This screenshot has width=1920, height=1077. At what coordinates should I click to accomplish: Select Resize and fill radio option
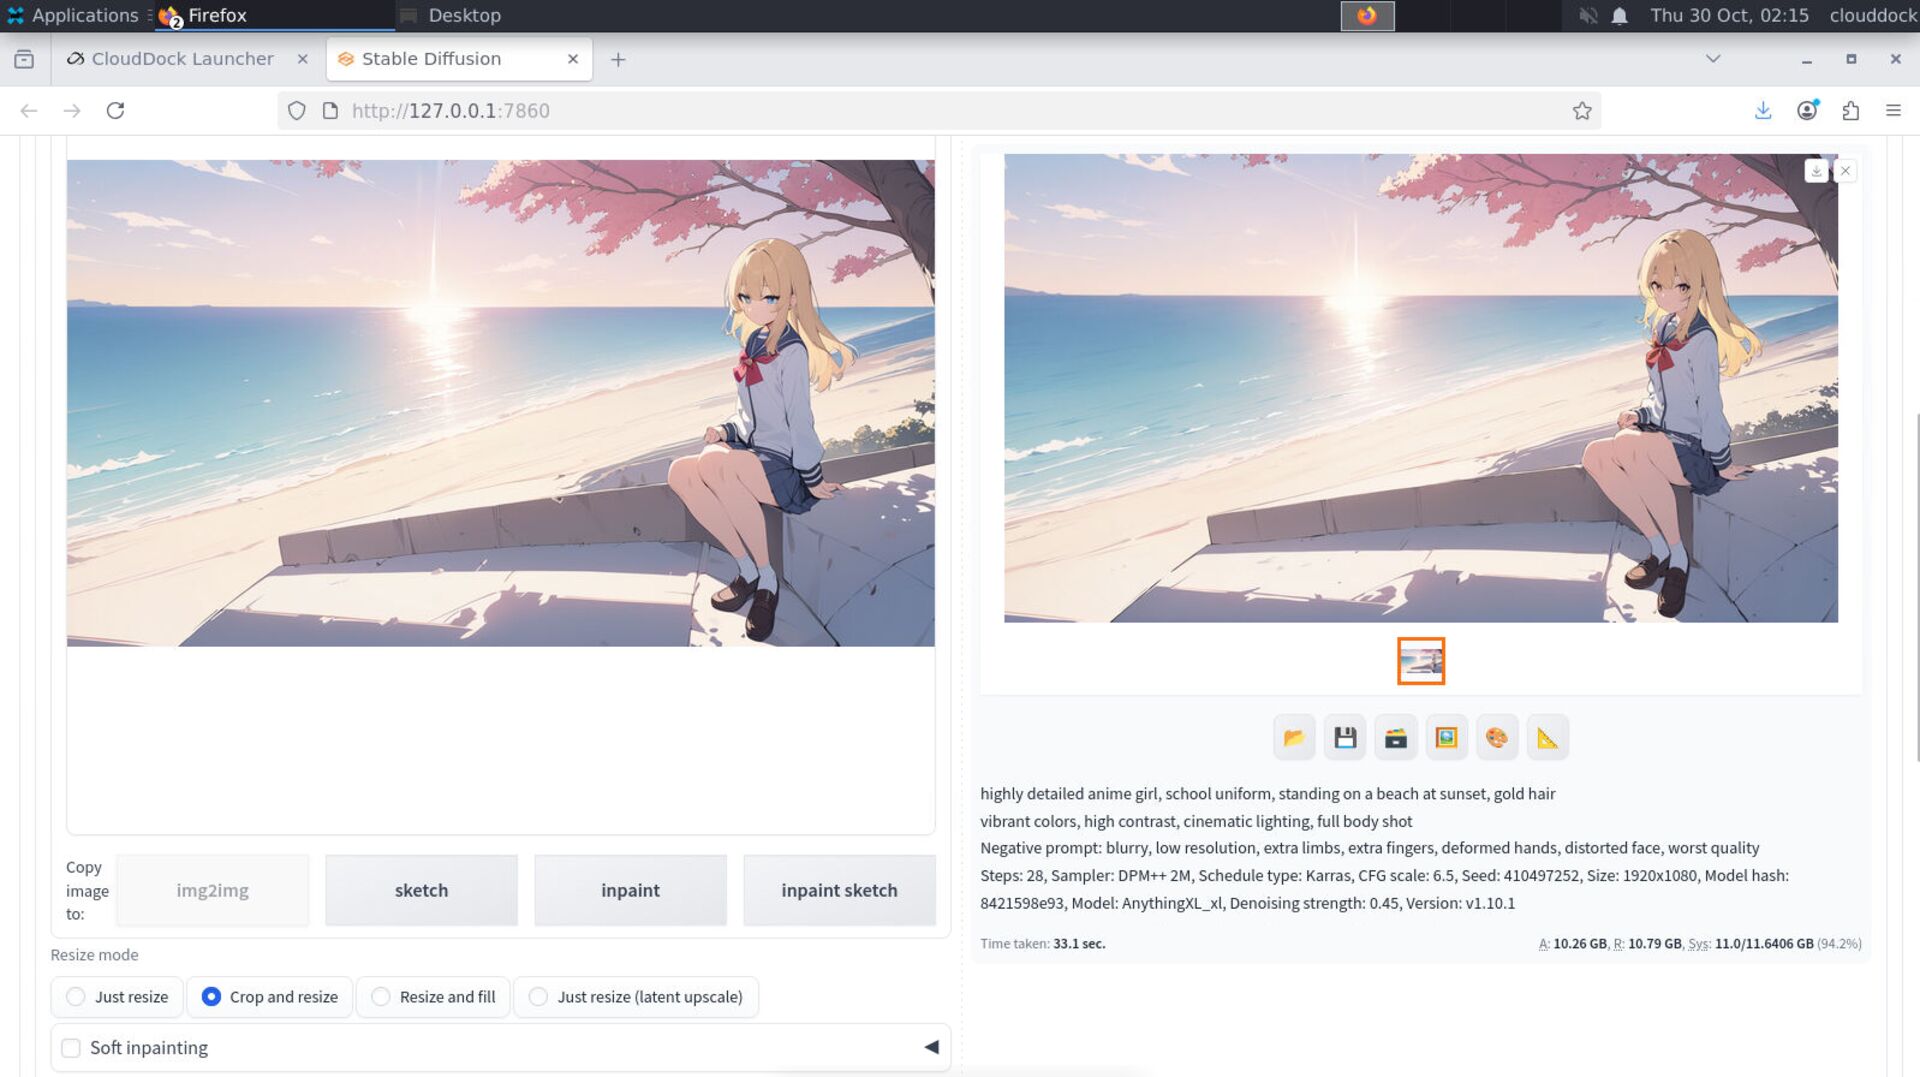click(x=381, y=997)
